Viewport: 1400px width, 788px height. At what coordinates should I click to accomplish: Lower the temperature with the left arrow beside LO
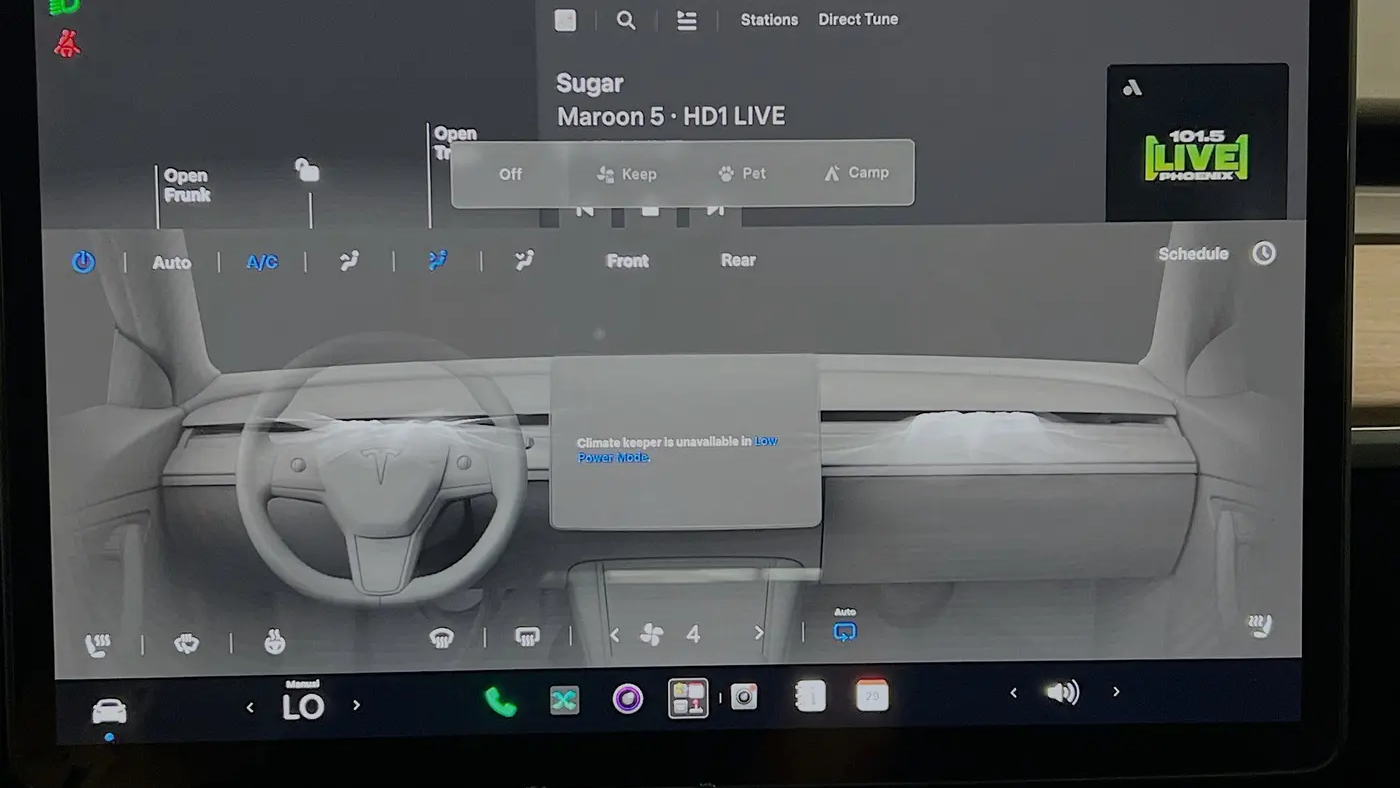(250, 707)
